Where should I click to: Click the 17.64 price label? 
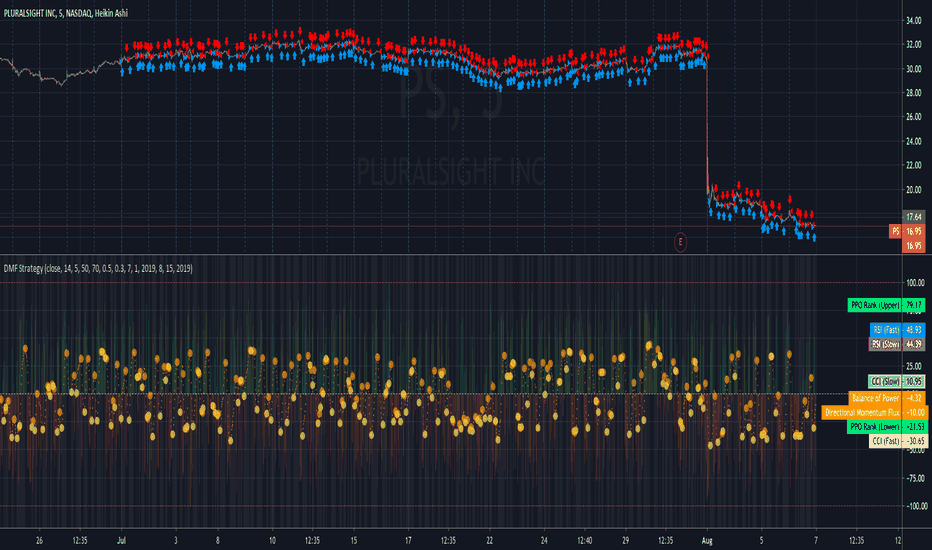pos(914,217)
